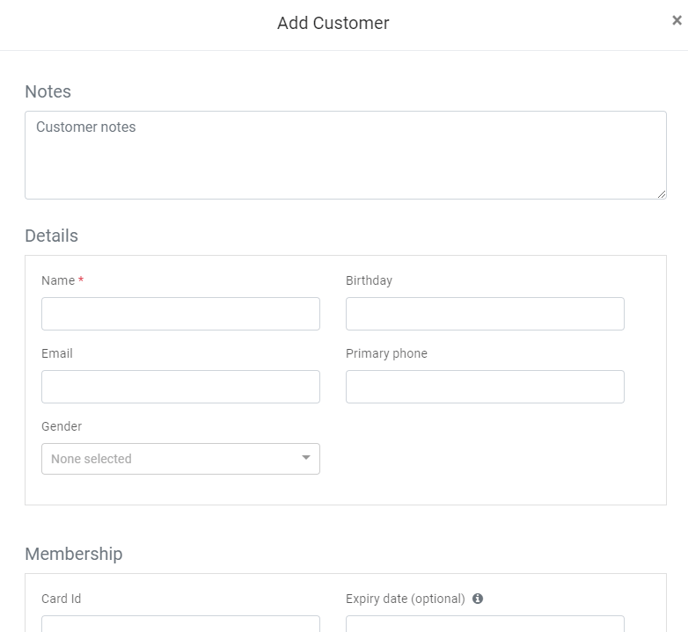Click the Birthday field label
The image size is (688, 632).
pos(369,281)
